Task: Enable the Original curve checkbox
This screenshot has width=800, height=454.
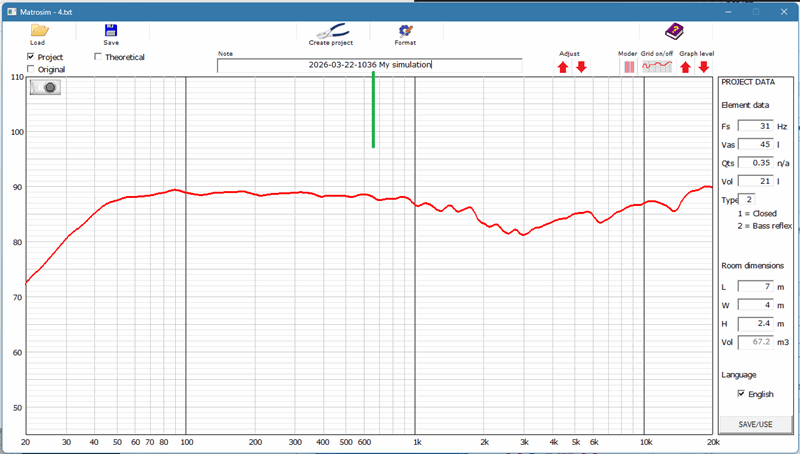Action: pos(30,70)
